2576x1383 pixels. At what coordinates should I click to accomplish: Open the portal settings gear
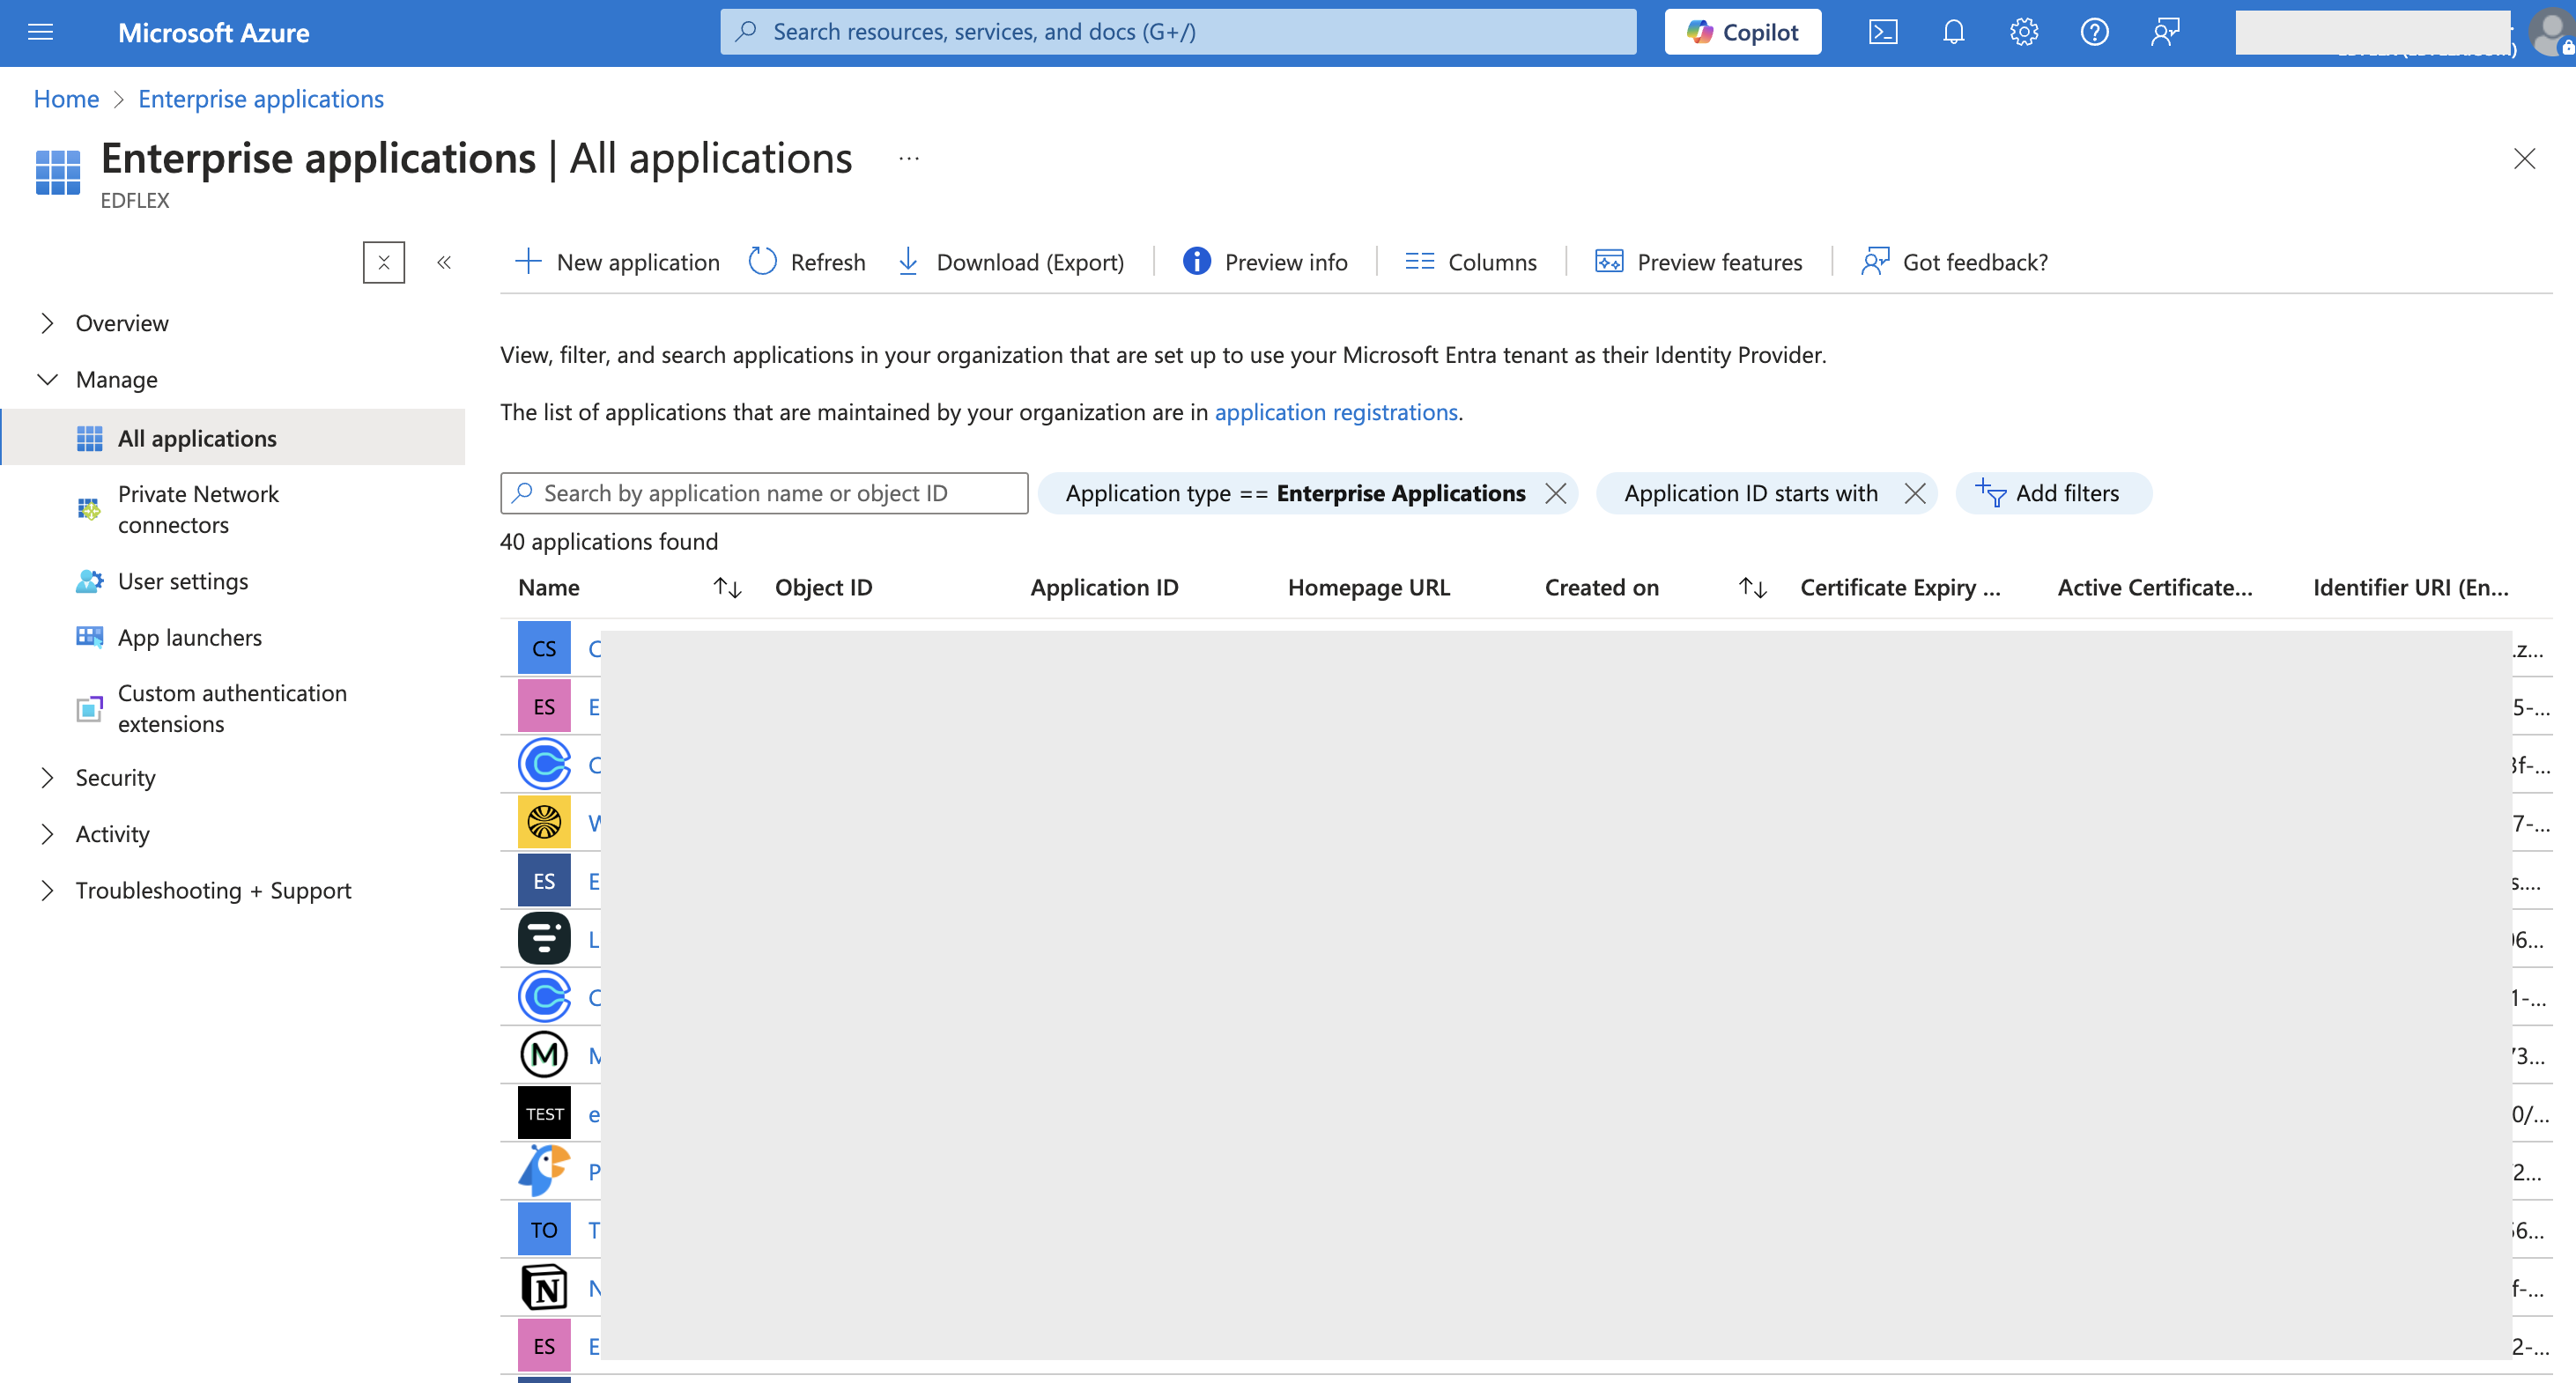click(2023, 32)
